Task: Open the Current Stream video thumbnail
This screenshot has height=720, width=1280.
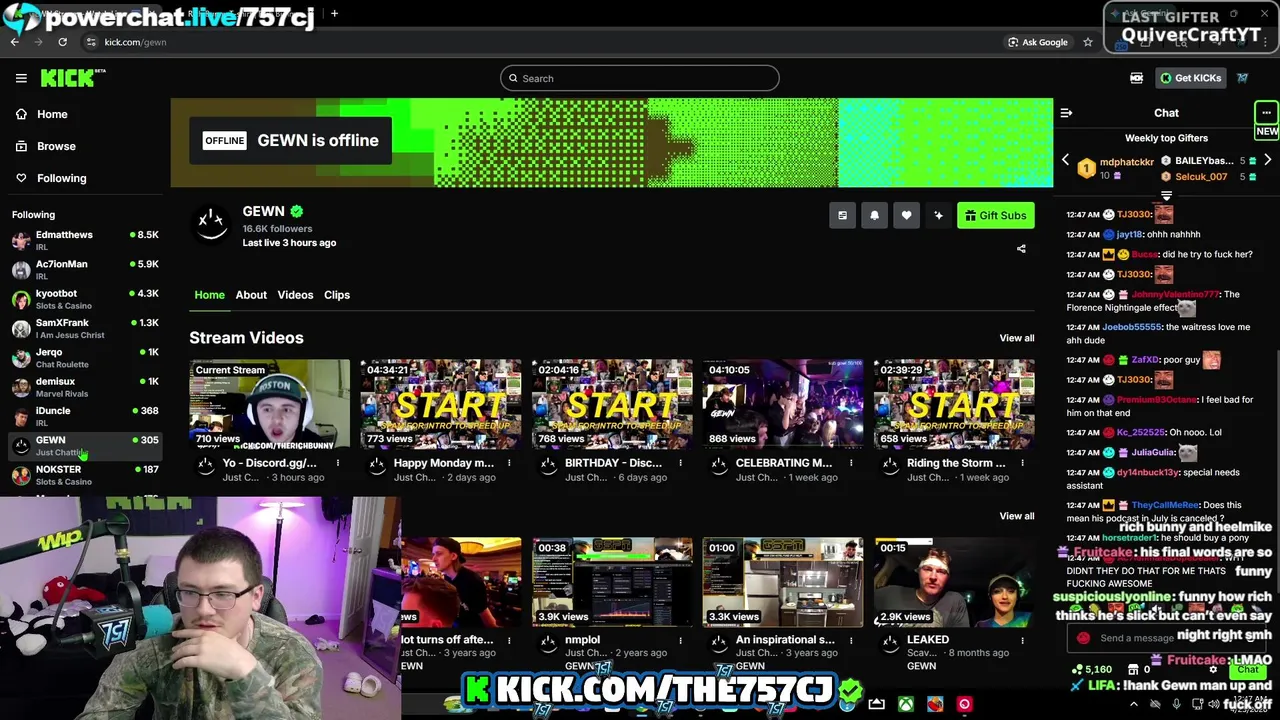Action: (270, 404)
